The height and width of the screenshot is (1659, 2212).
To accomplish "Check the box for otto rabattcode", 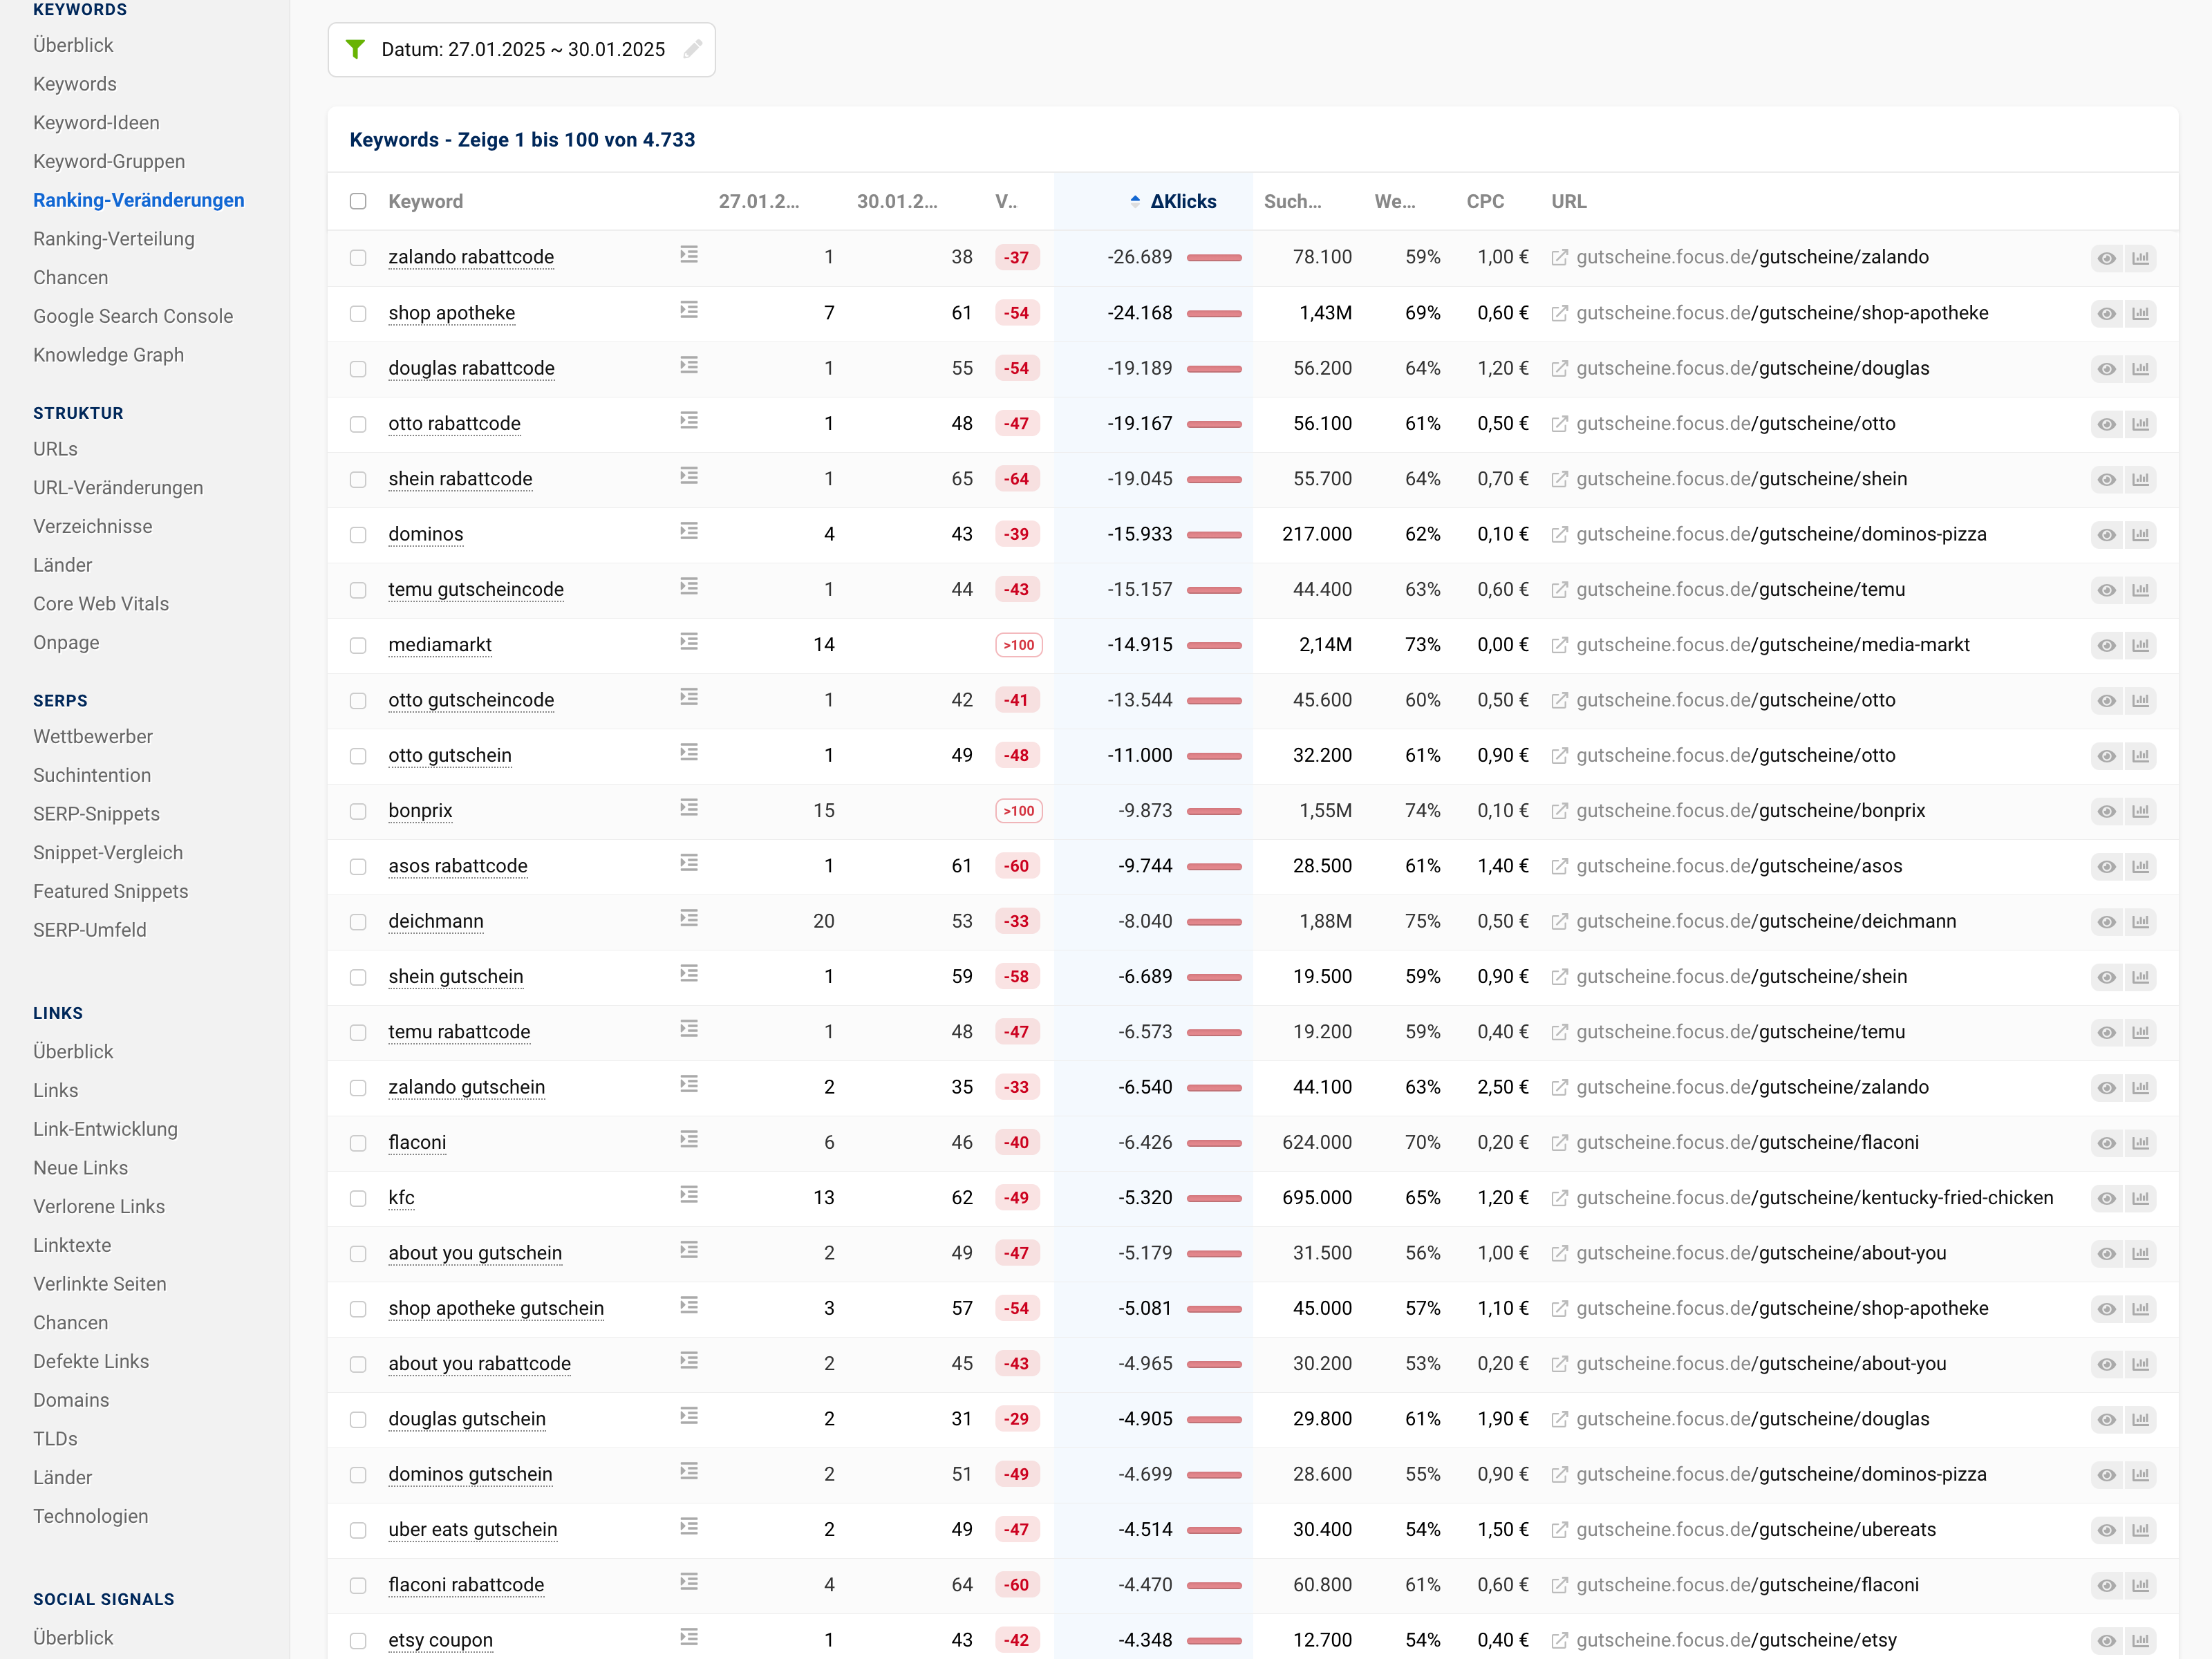I will 358,424.
